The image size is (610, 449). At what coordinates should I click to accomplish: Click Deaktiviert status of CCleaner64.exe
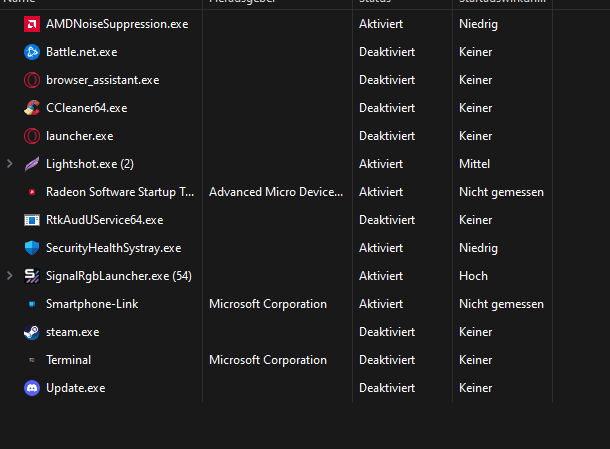[387, 108]
